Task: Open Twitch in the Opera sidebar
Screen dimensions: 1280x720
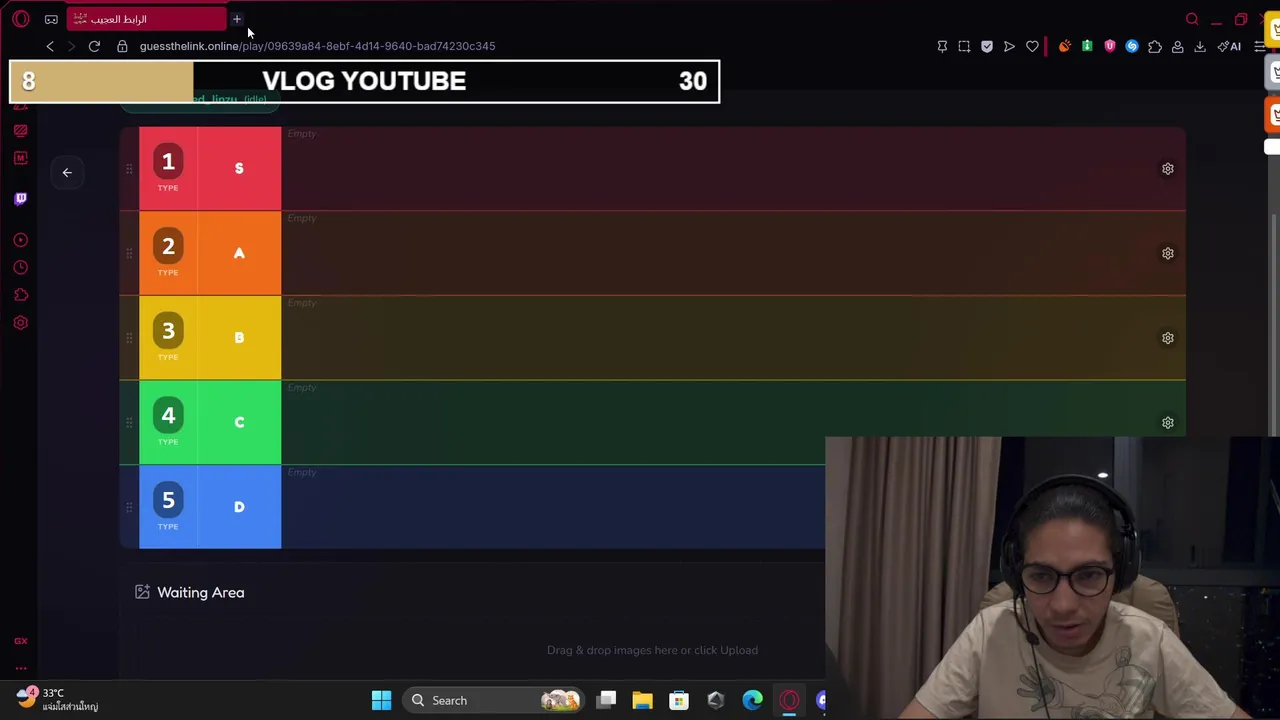Action: tap(21, 198)
